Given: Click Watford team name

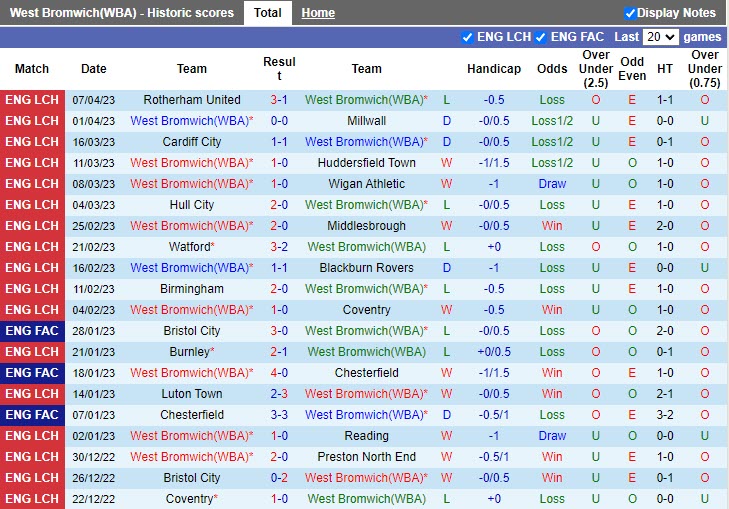Looking at the screenshot, I should [190, 246].
